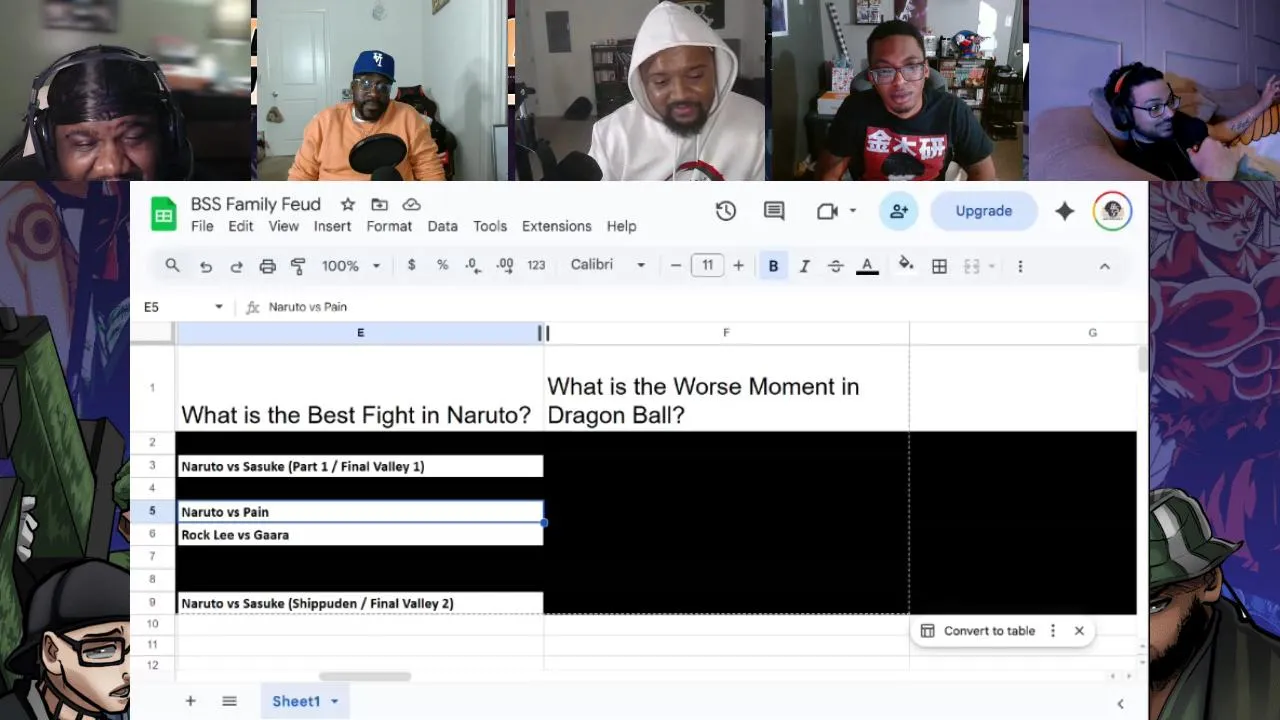Image resolution: width=1280 pixels, height=720 pixels.
Task: Star the BSS Family Feud document
Action: [348, 204]
